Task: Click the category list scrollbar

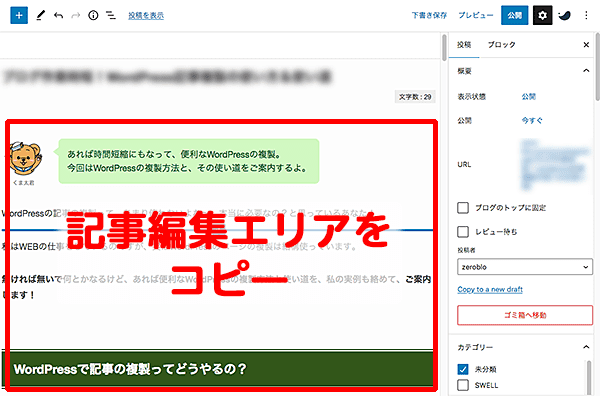Action: tap(589, 377)
